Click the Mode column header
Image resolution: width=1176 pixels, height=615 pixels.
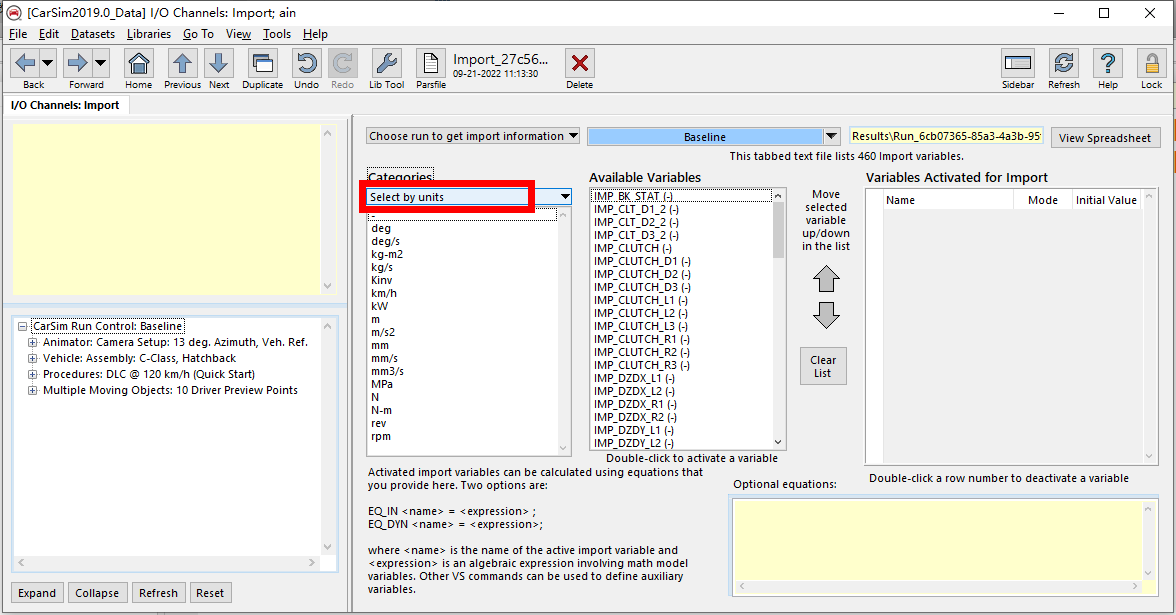(x=1042, y=200)
